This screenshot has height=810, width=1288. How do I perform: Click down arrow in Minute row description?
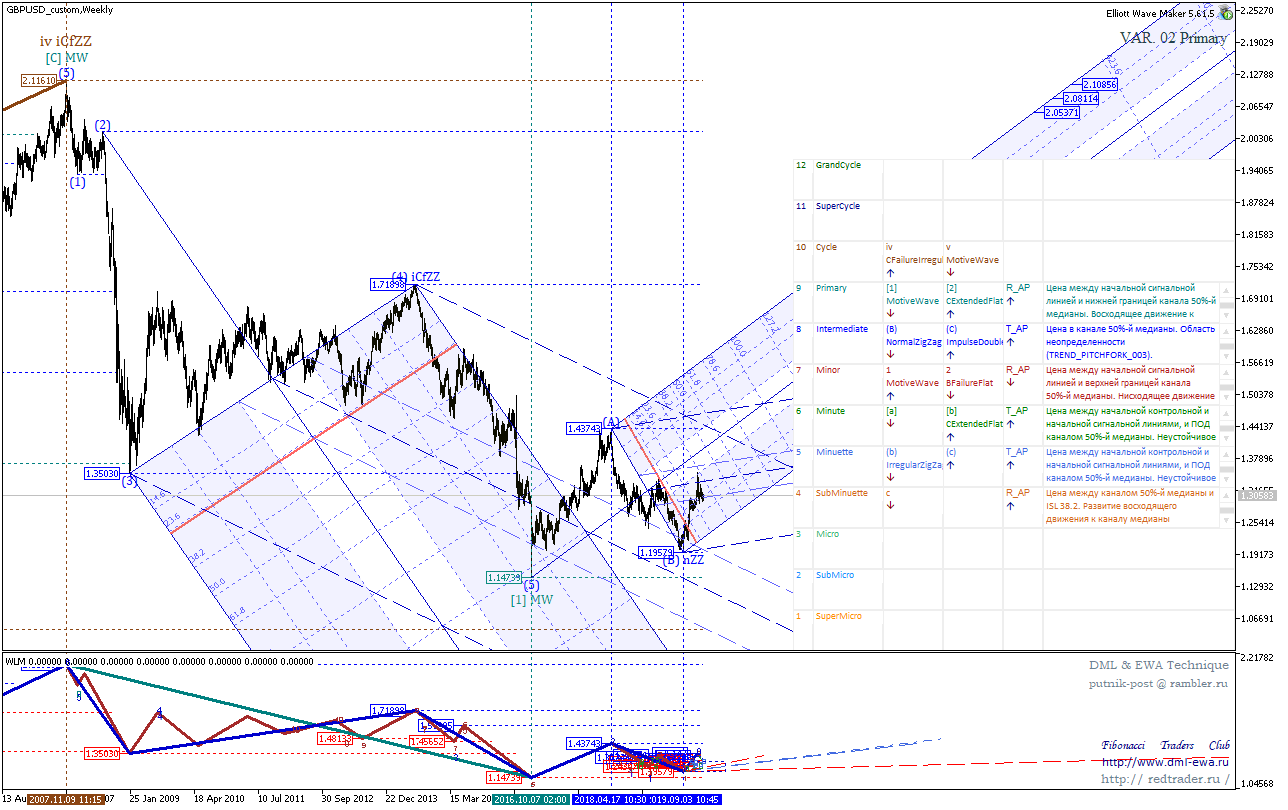1225,437
